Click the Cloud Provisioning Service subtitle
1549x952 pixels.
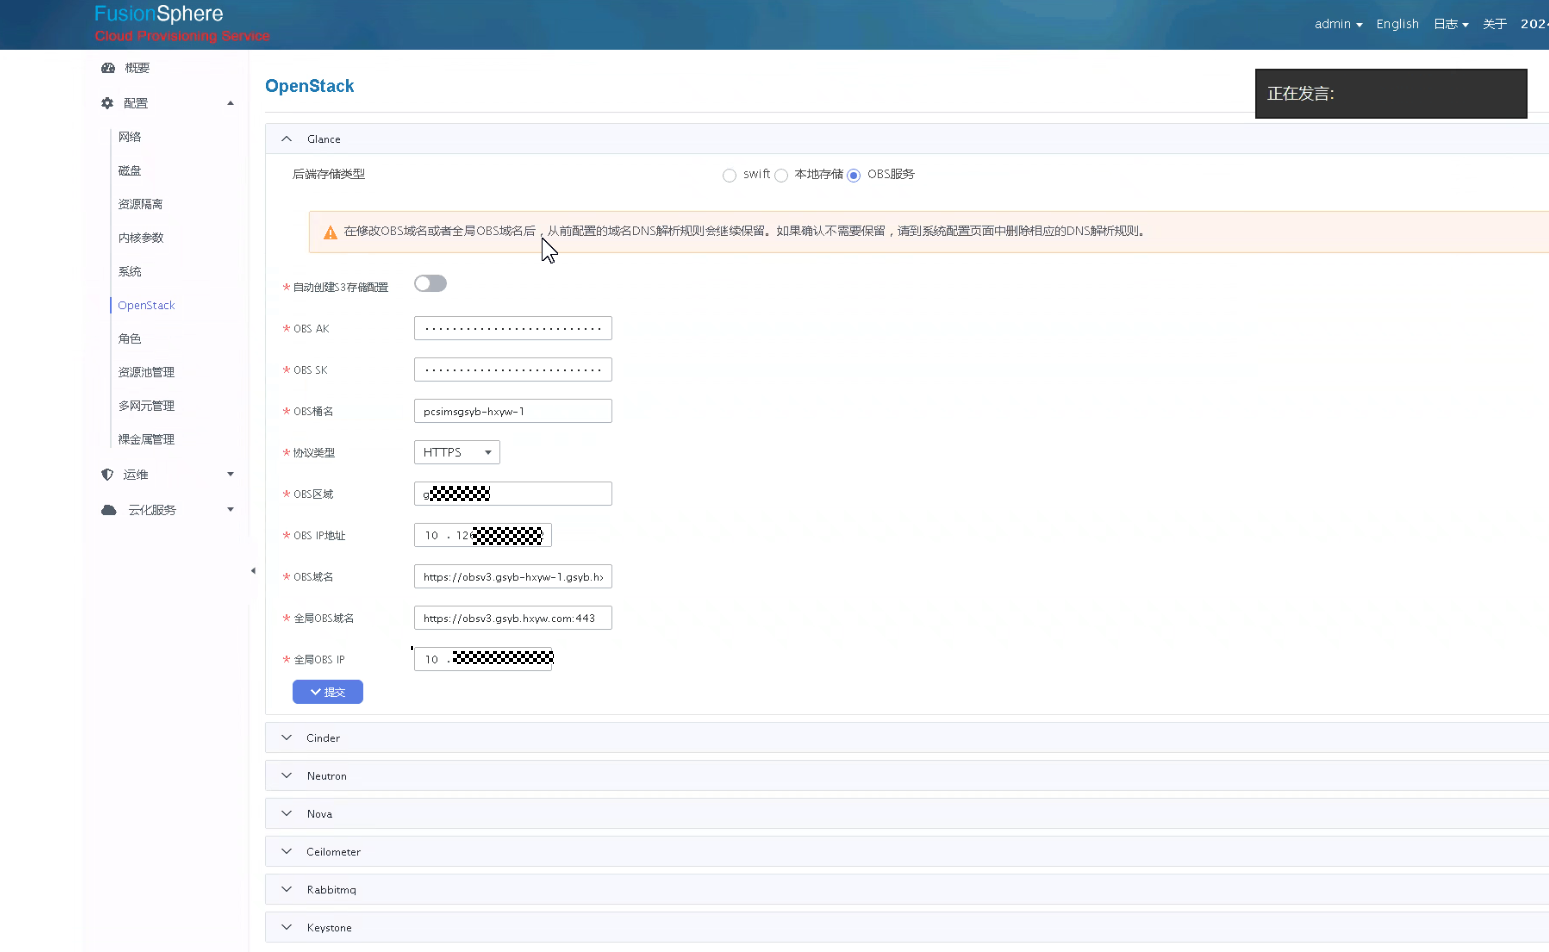click(x=182, y=36)
